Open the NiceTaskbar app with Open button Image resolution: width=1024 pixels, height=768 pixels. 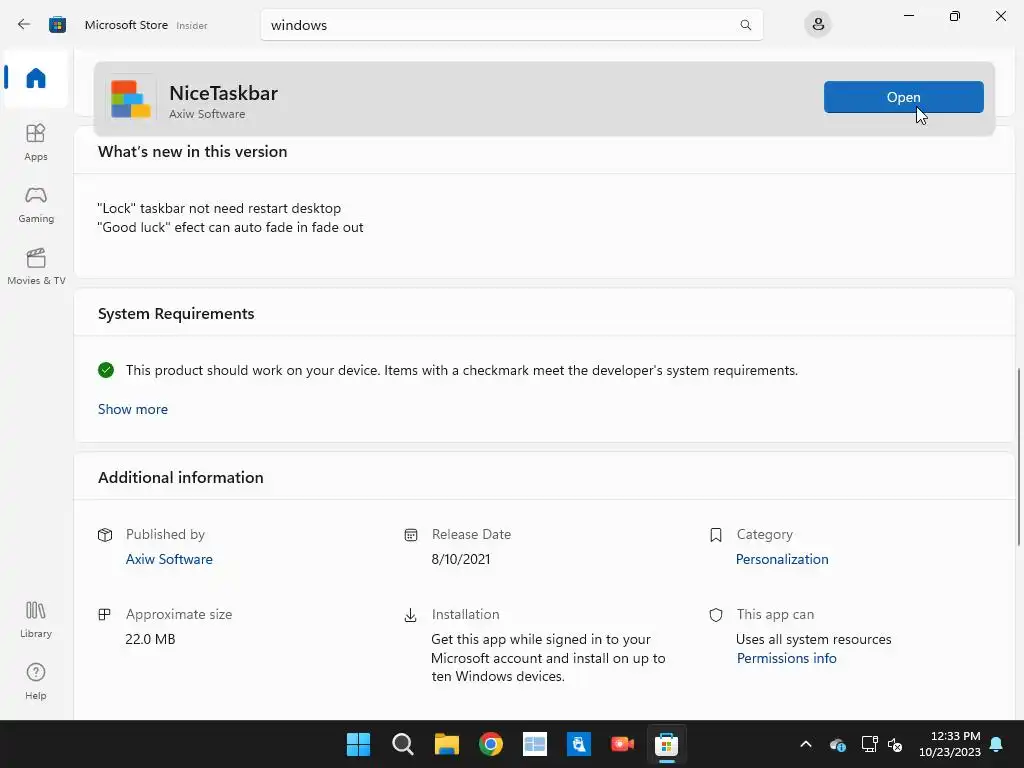903,97
